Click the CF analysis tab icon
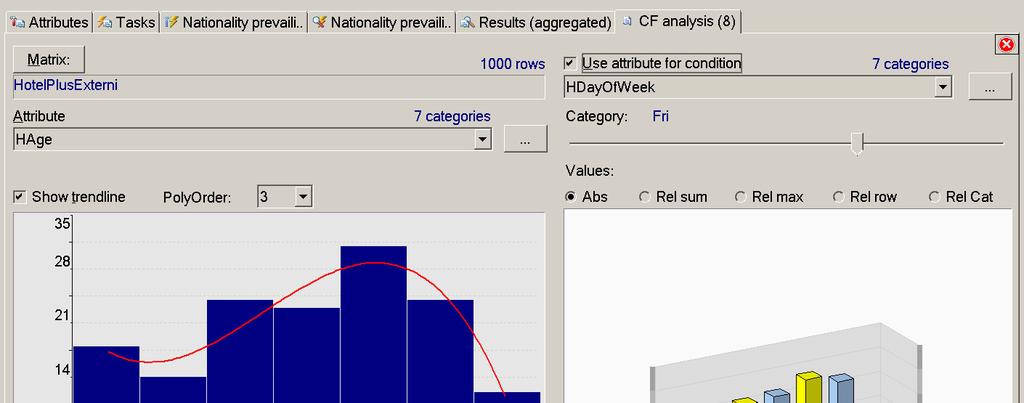 pyautogui.click(x=628, y=22)
